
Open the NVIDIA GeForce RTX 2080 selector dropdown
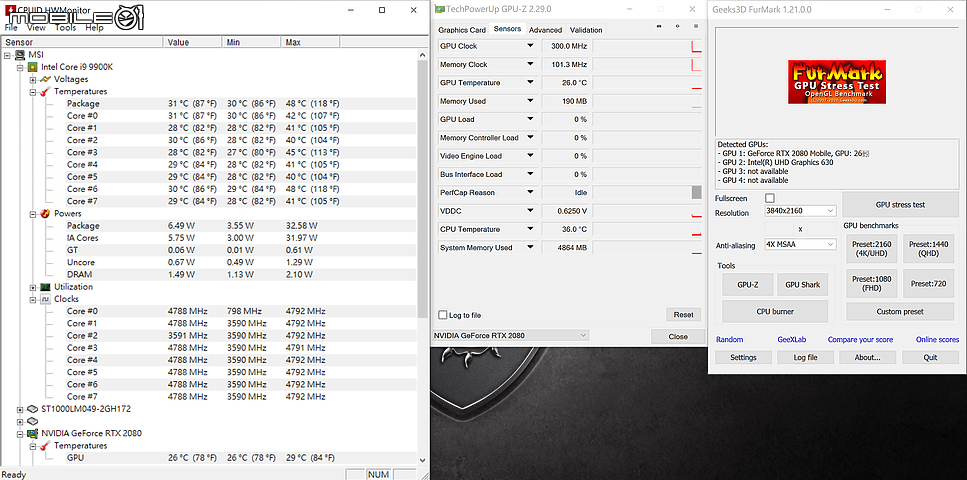[x=511, y=336]
